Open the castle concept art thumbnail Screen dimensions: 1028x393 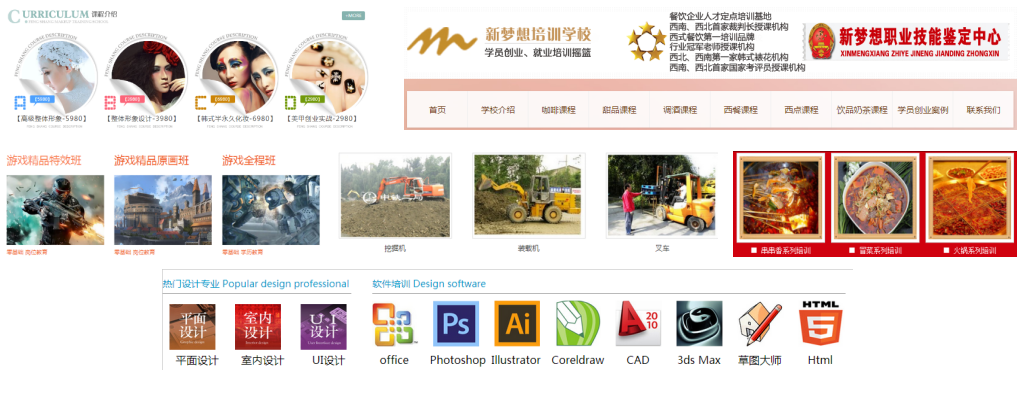pyautogui.click(x=163, y=210)
